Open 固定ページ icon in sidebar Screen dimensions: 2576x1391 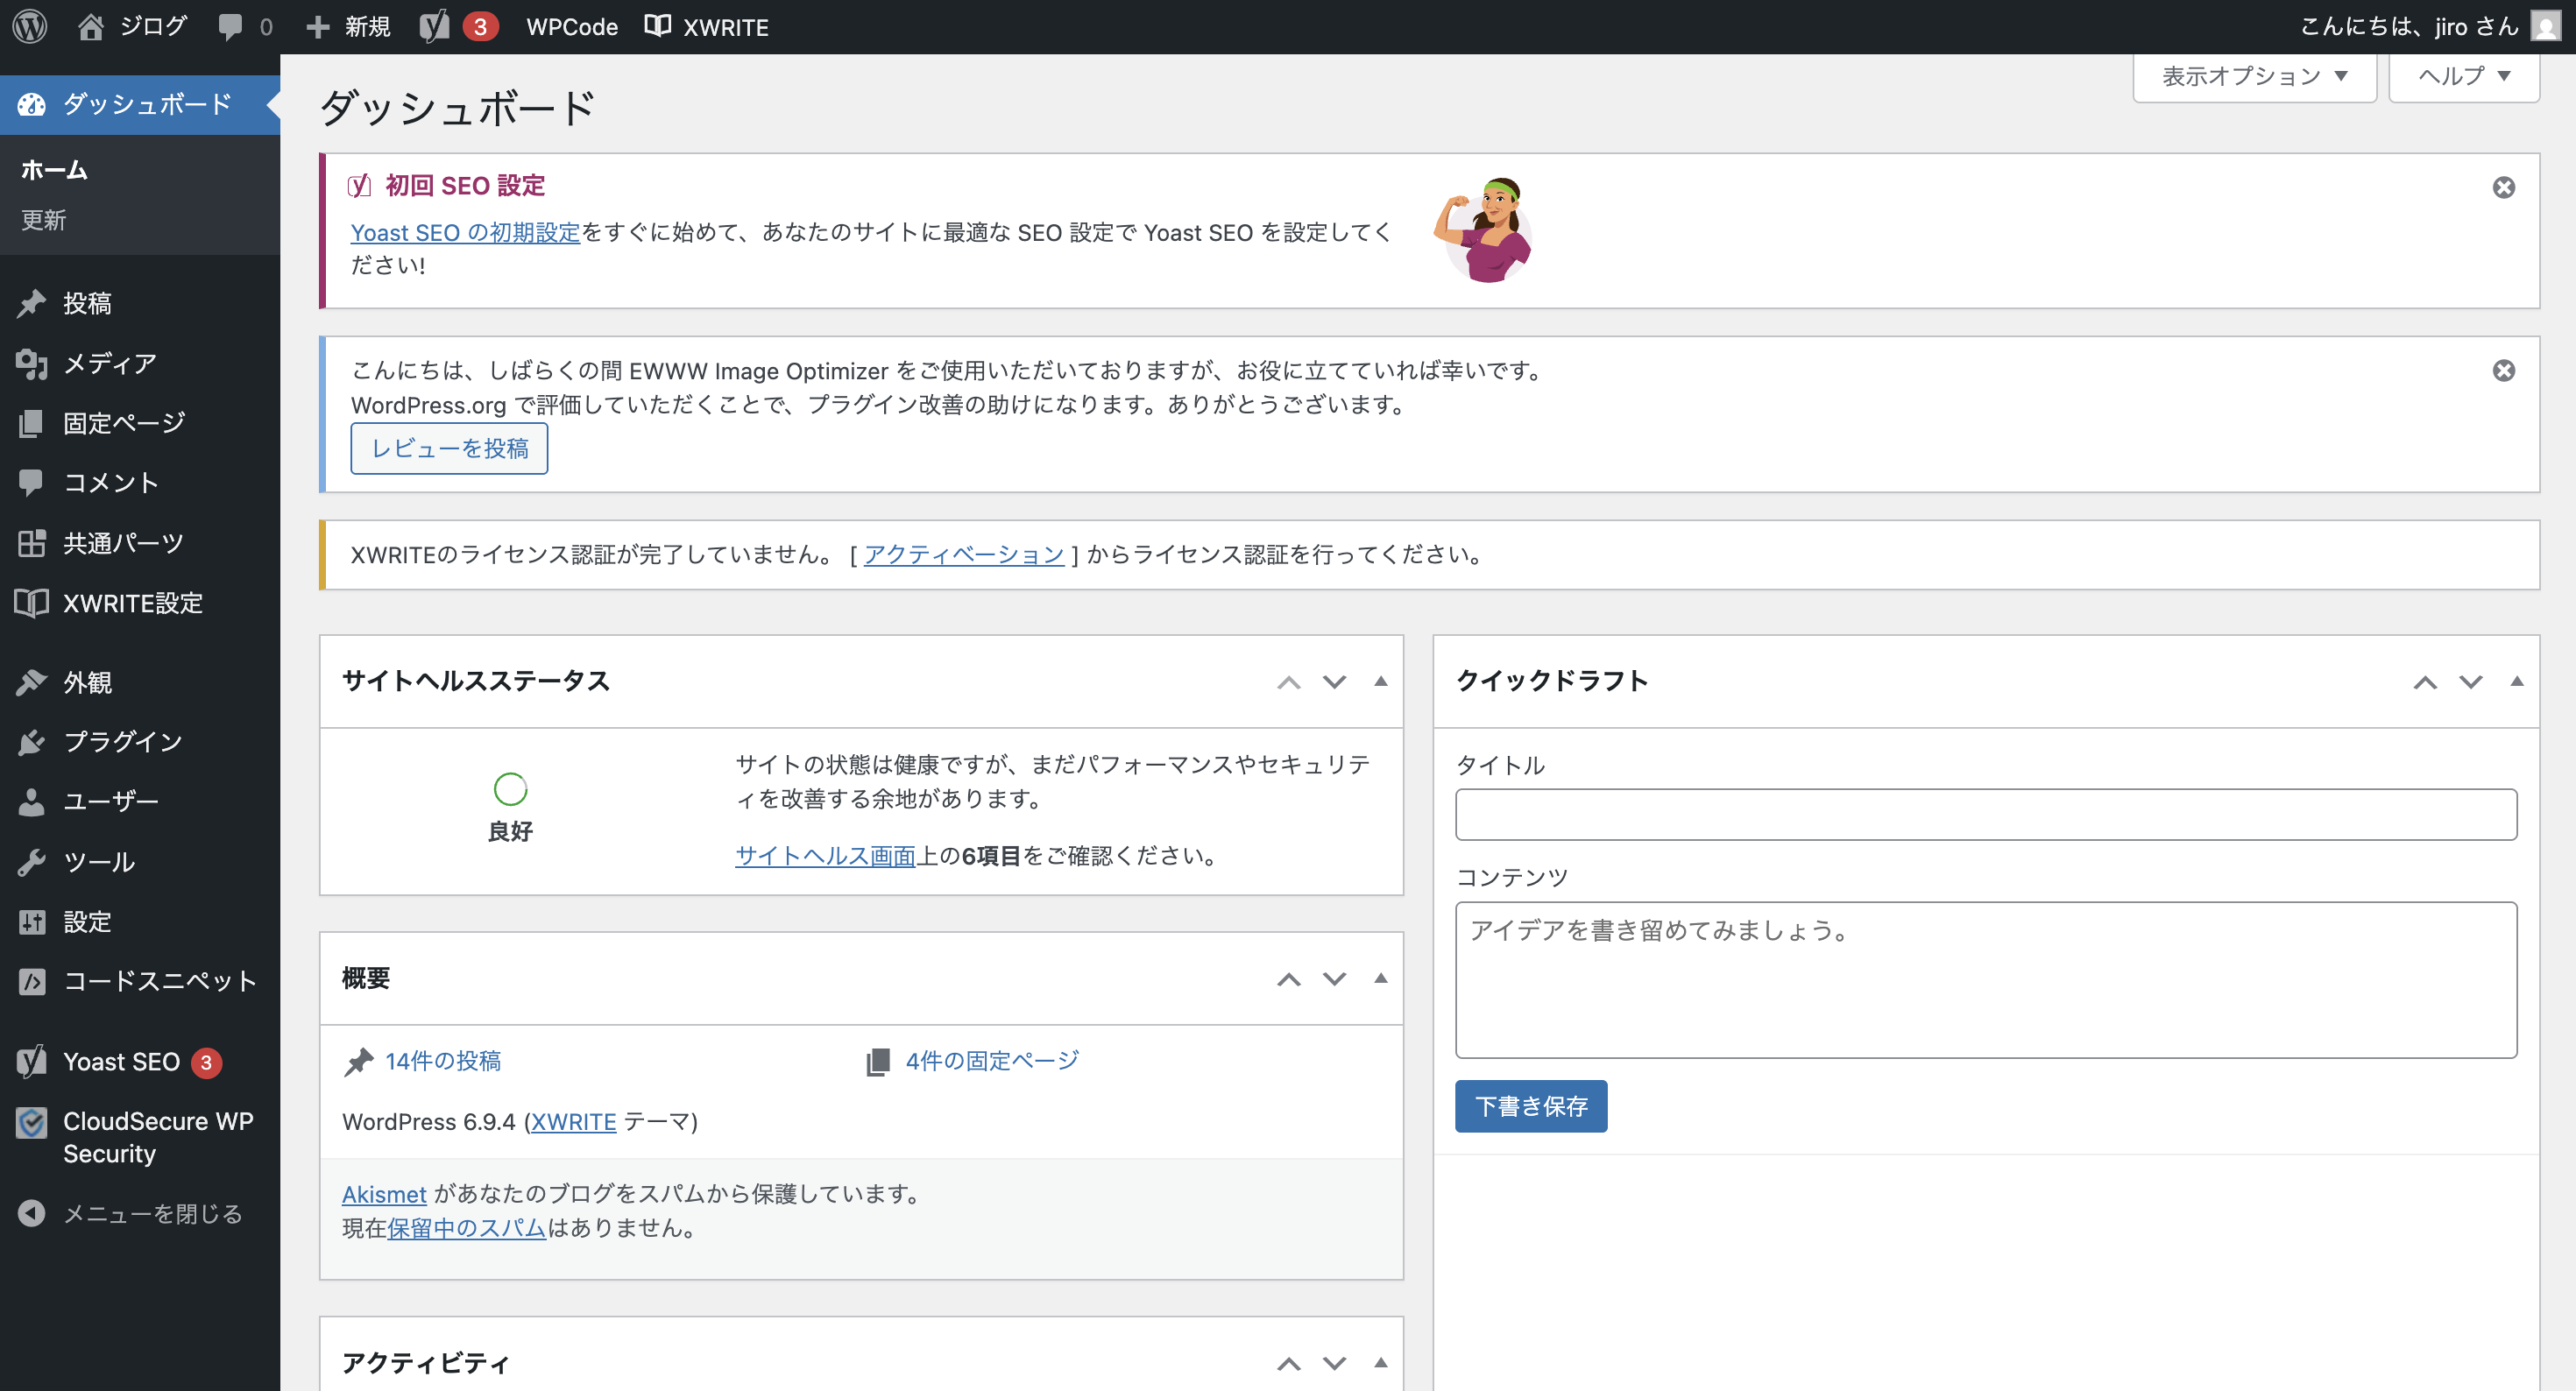pos(32,423)
